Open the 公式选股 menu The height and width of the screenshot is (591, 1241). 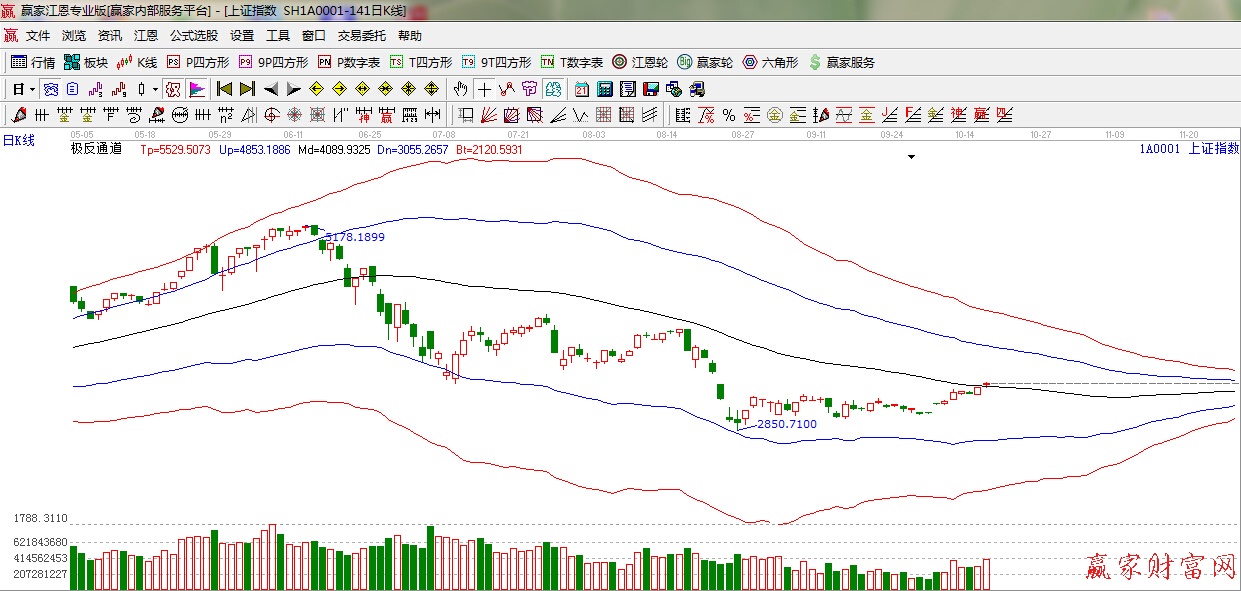[x=193, y=36]
